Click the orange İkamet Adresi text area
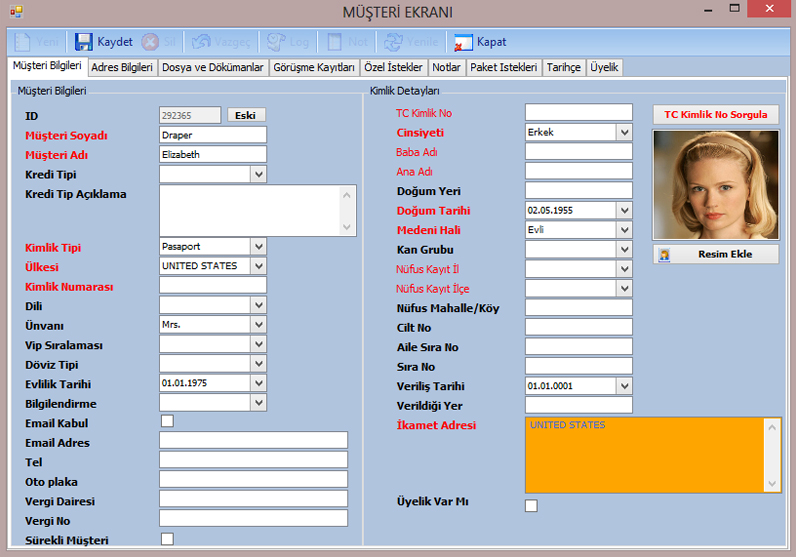796x557 pixels. coord(645,455)
